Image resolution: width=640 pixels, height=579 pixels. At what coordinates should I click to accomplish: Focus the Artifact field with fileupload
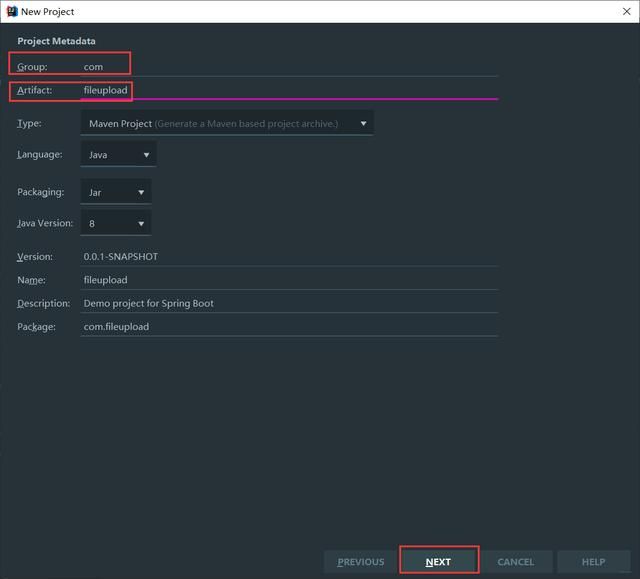pos(289,90)
